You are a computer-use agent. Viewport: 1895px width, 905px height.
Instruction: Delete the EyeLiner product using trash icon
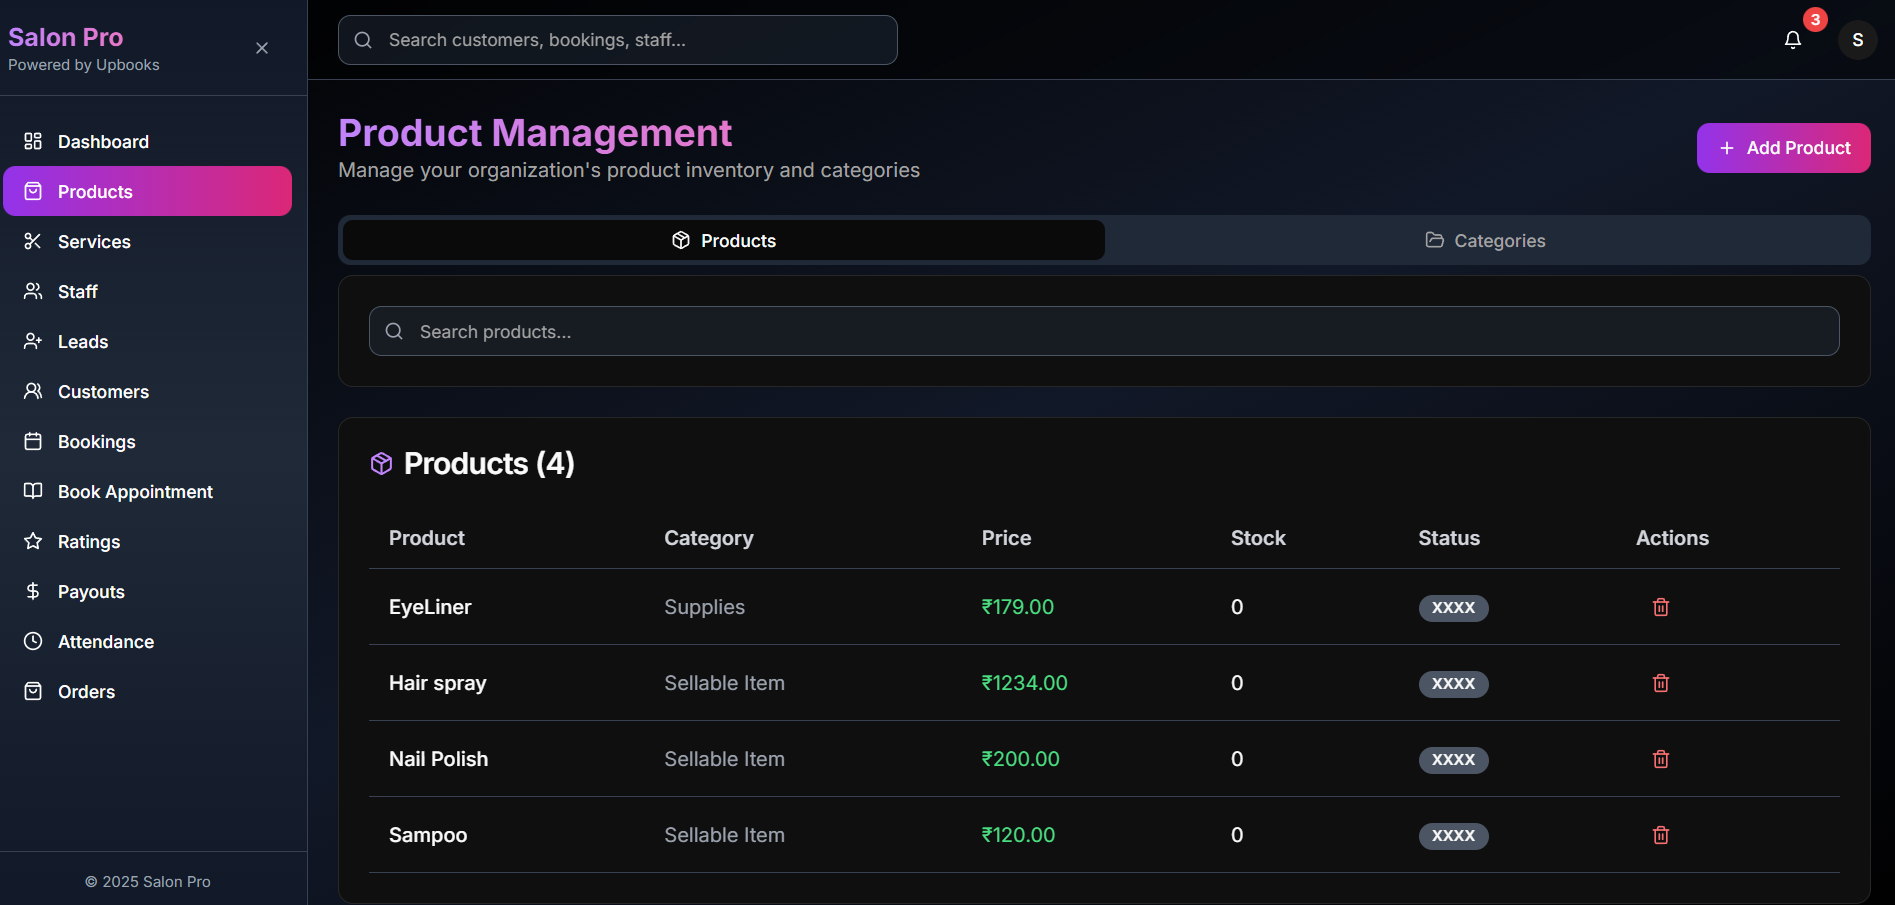point(1660,607)
